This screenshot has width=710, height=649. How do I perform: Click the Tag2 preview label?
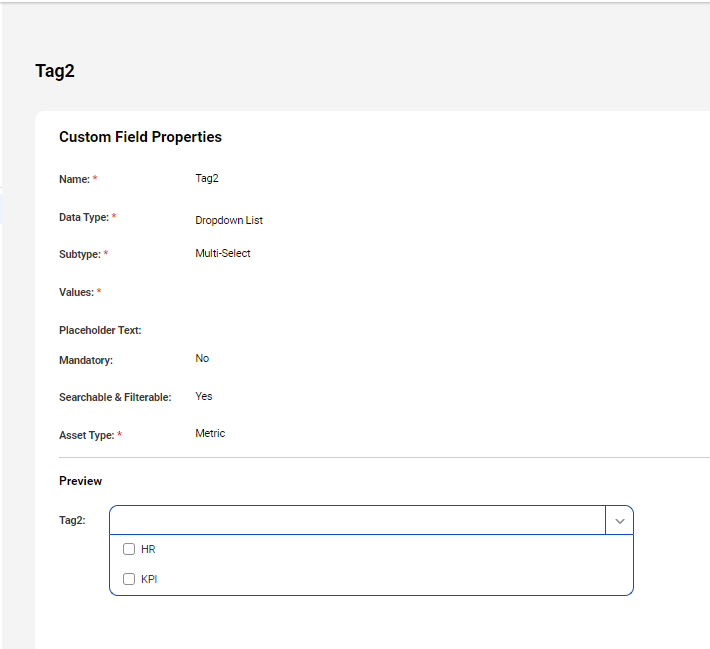pyautogui.click(x=72, y=520)
